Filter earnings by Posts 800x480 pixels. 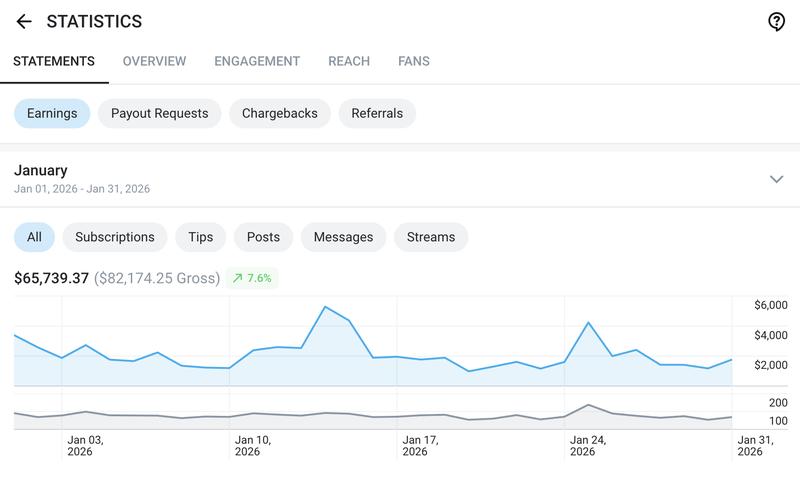pyautogui.click(x=263, y=237)
